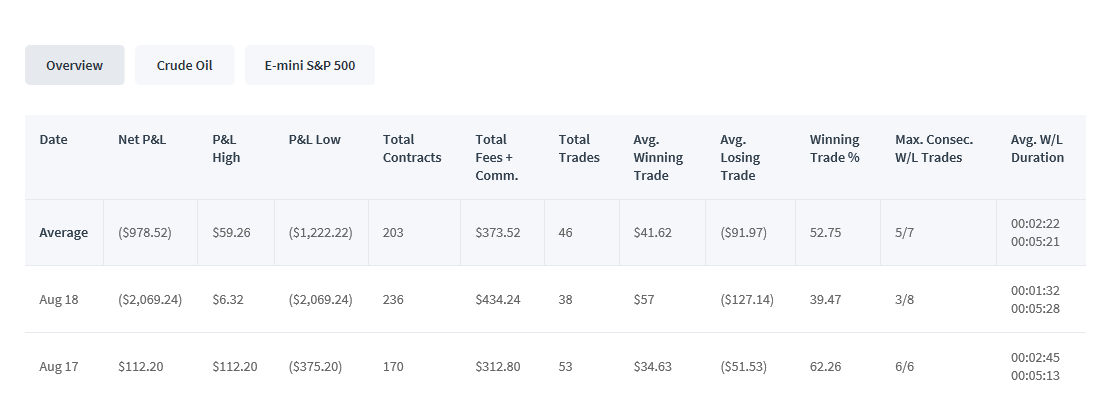Click the P&L High column header
Viewport: 1108px width, 396px height.
226,148
